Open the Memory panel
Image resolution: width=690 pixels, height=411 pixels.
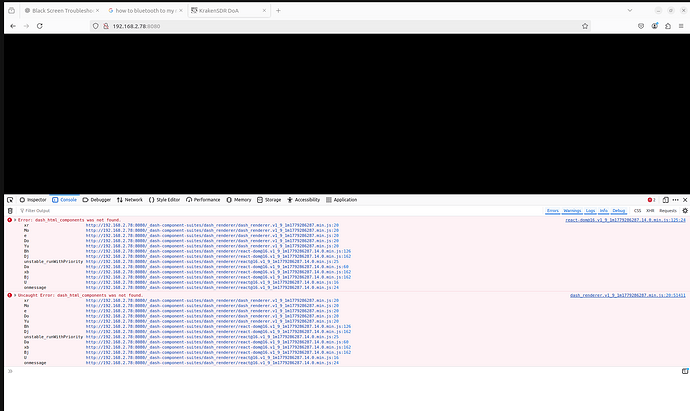tap(239, 200)
